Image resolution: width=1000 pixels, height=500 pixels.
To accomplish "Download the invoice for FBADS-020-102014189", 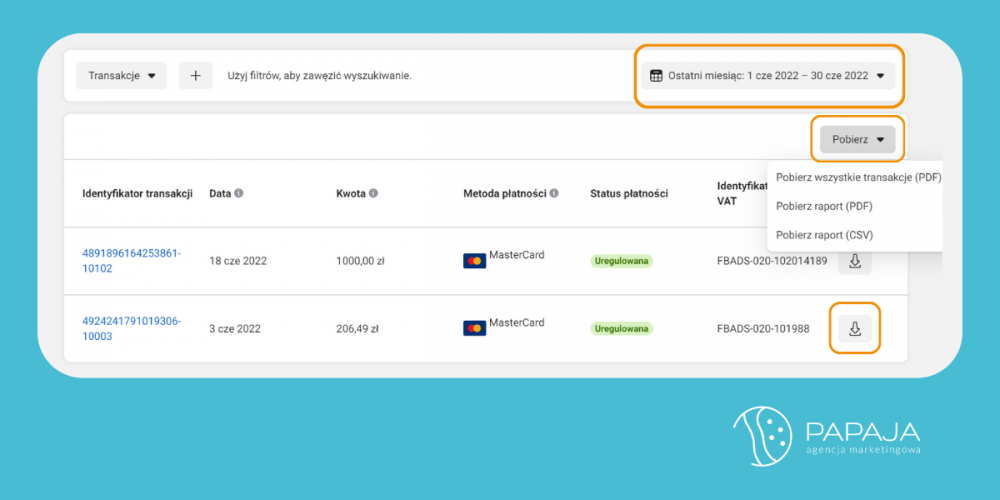I will 855,261.
